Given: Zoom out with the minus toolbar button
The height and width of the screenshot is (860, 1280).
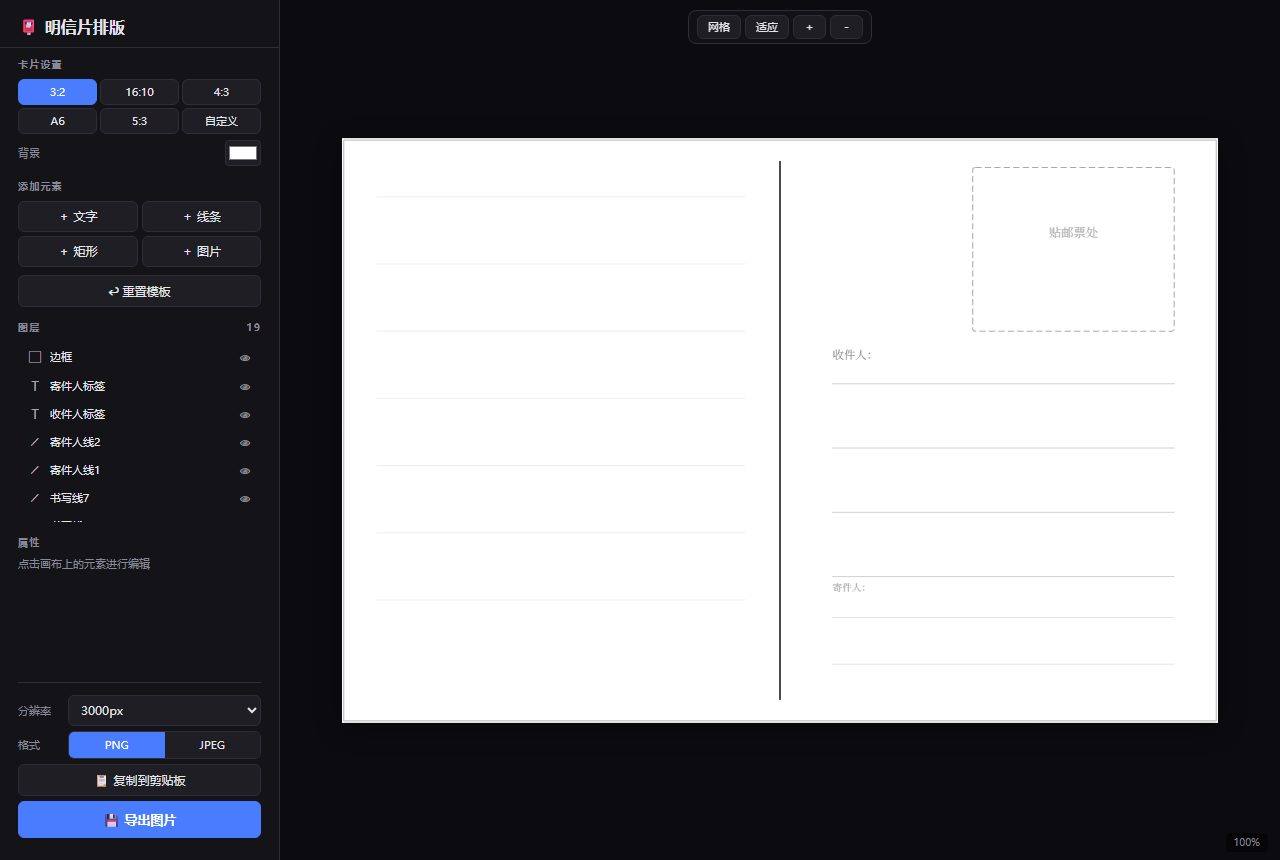Looking at the screenshot, I should click(846, 27).
